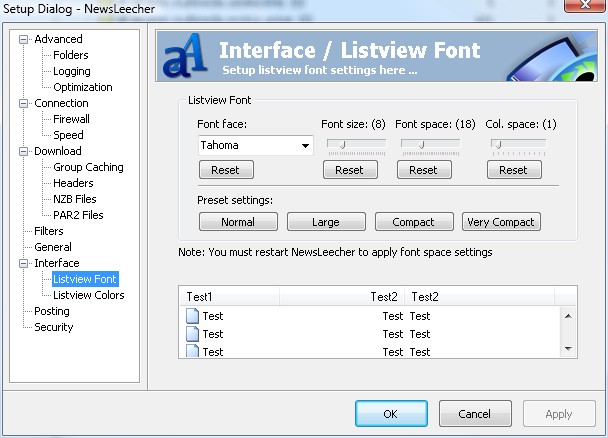Apply the Normal preset
This screenshot has width=608, height=438.
click(x=238, y=222)
